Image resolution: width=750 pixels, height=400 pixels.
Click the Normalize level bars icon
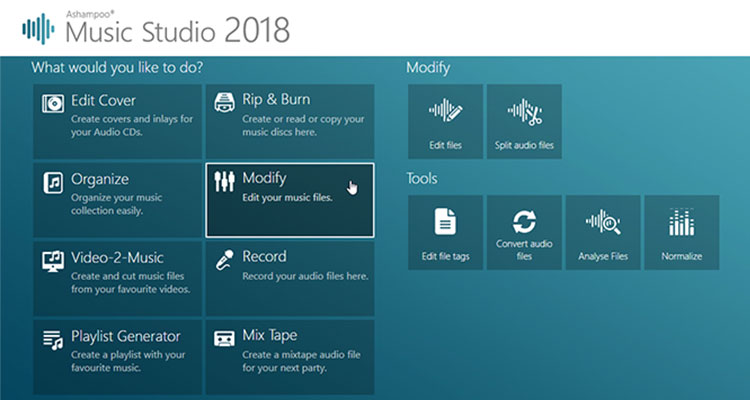coord(682,222)
